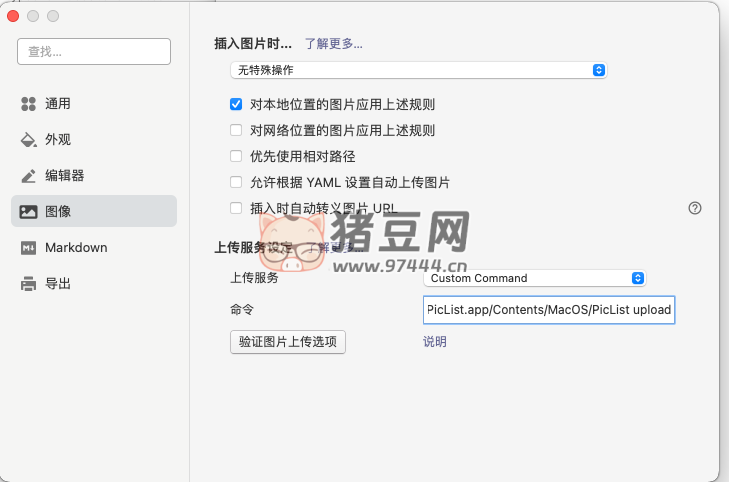Click the 查找 search box
Screen dimensions: 729x482
(94, 51)
